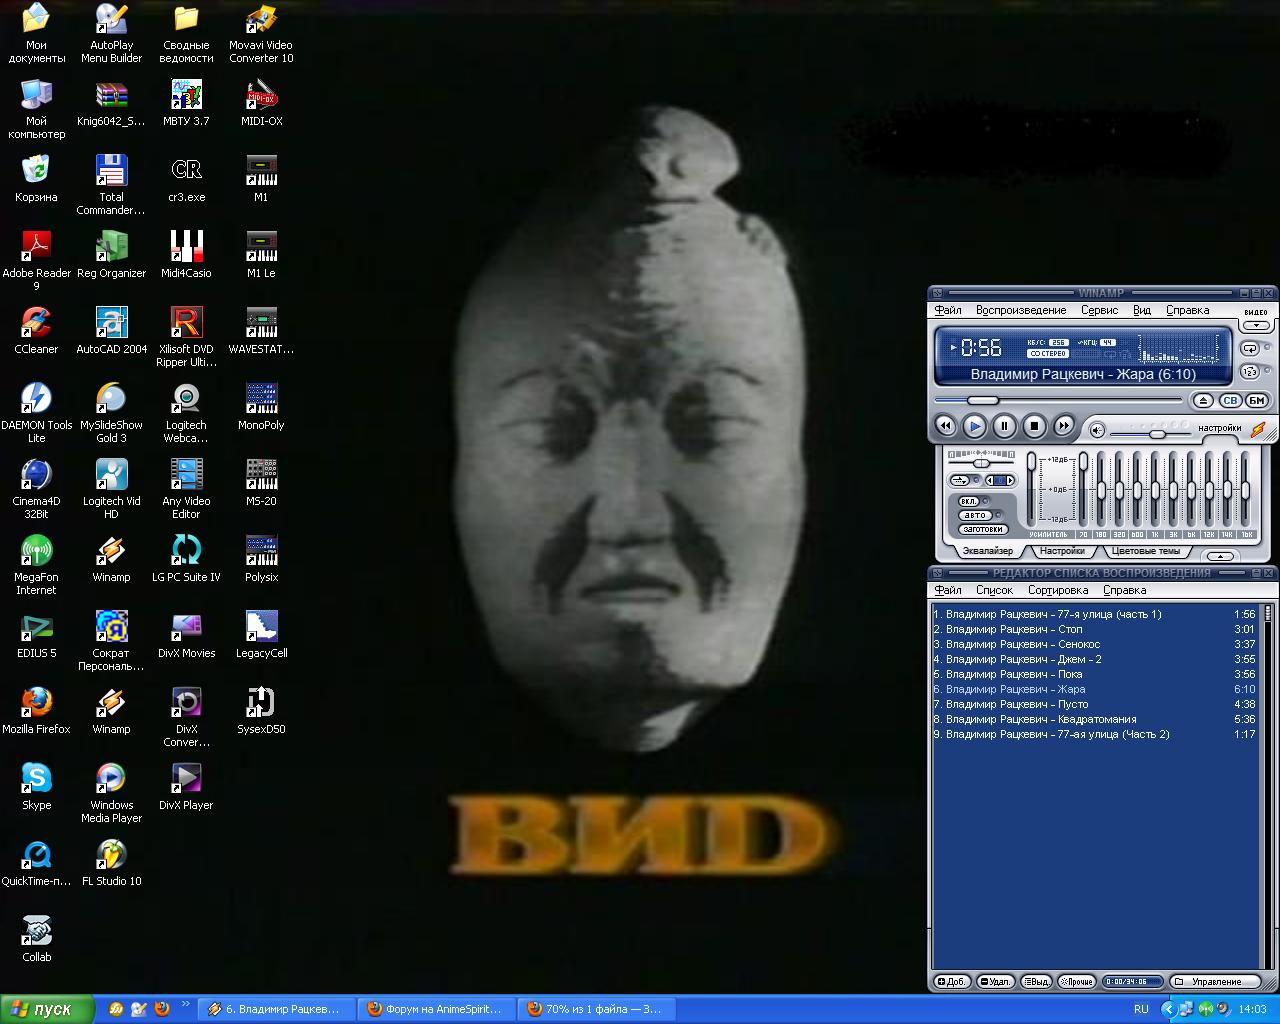Enable equalizer with the ВКЛ. button
This screenshot has height=1024, width=1280.
[x=969, y=501]
